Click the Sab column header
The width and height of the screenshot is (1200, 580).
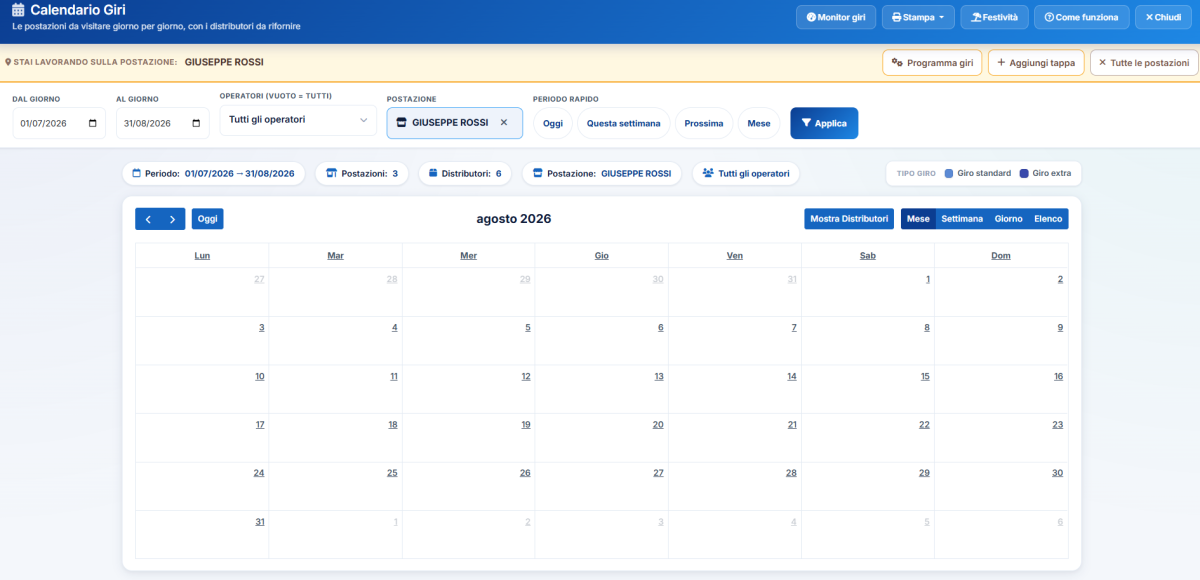tap(868, 256)
